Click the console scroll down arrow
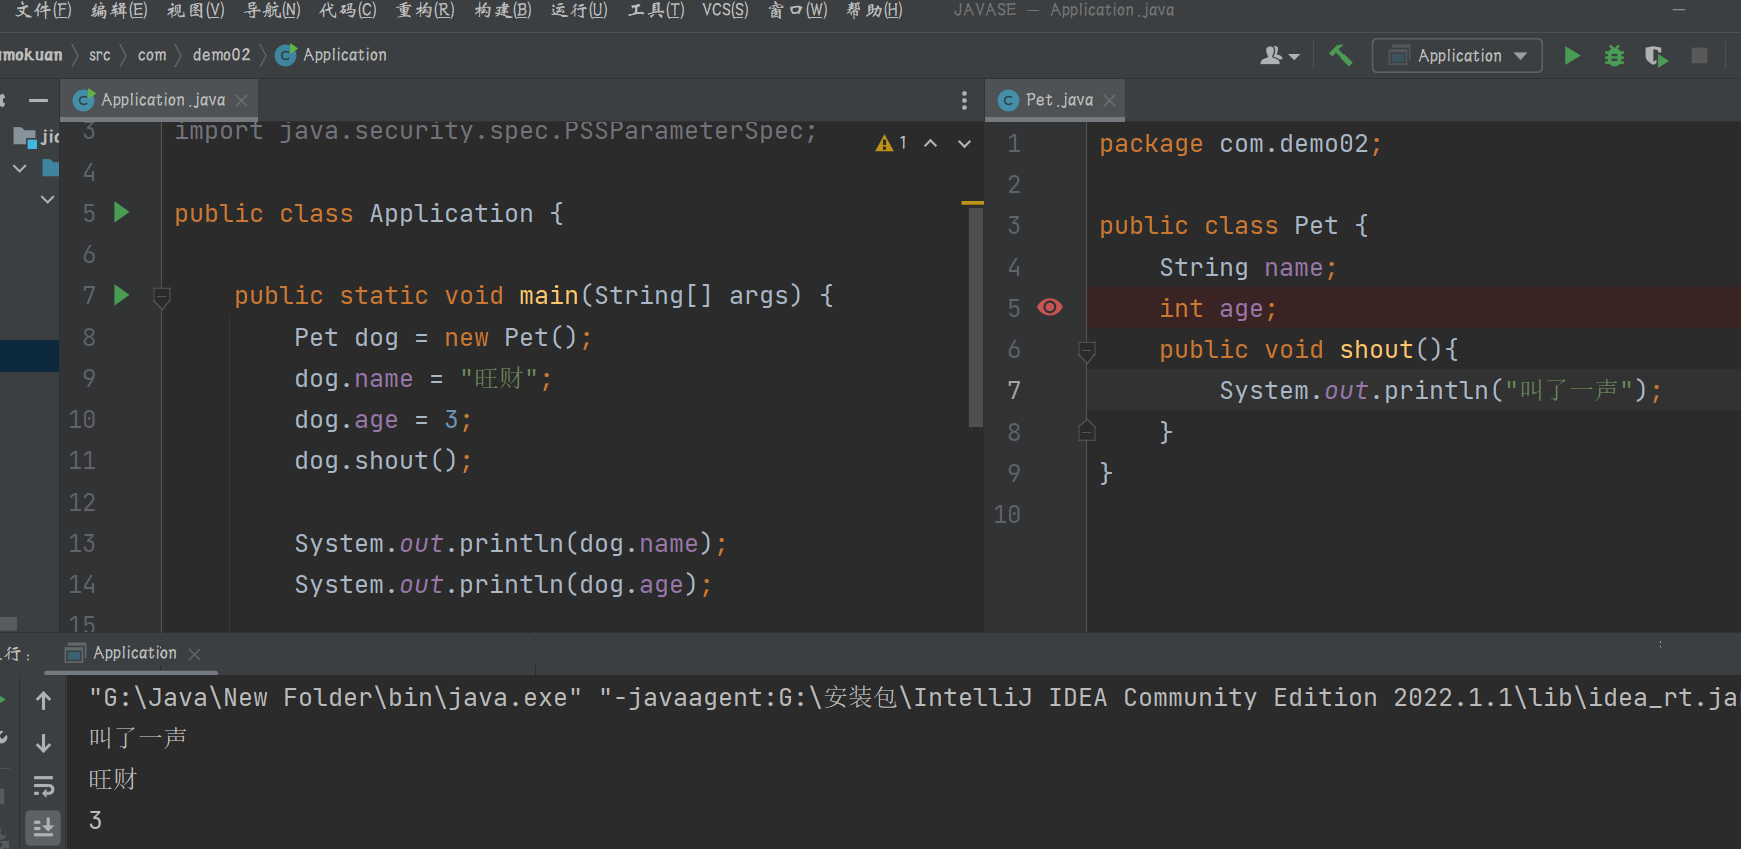Viewport: 1741px width, 849px height. (x=43, y=743)
